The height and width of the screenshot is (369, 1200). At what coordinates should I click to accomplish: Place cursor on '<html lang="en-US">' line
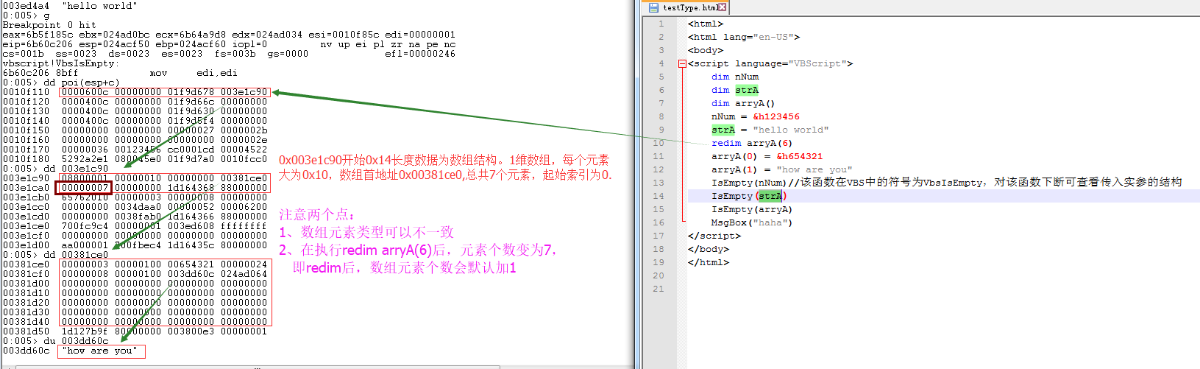click(x=744, y=36)
